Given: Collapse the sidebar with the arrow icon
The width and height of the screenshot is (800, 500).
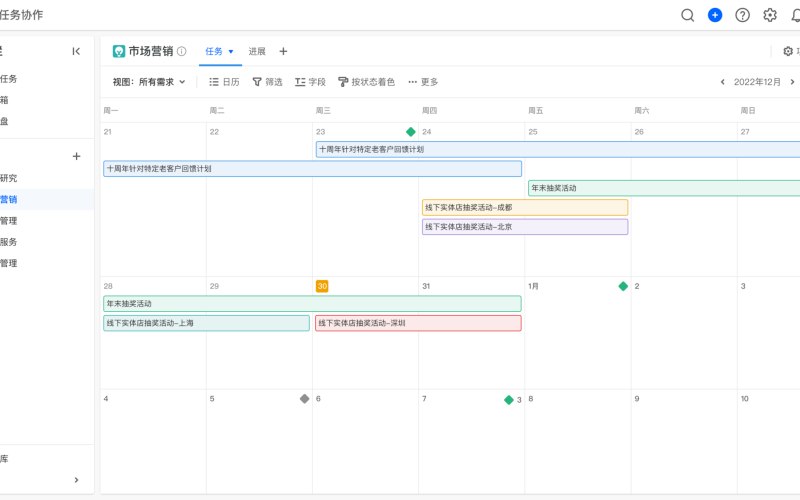Looking at the screenshot, I should tap(76, 51).
